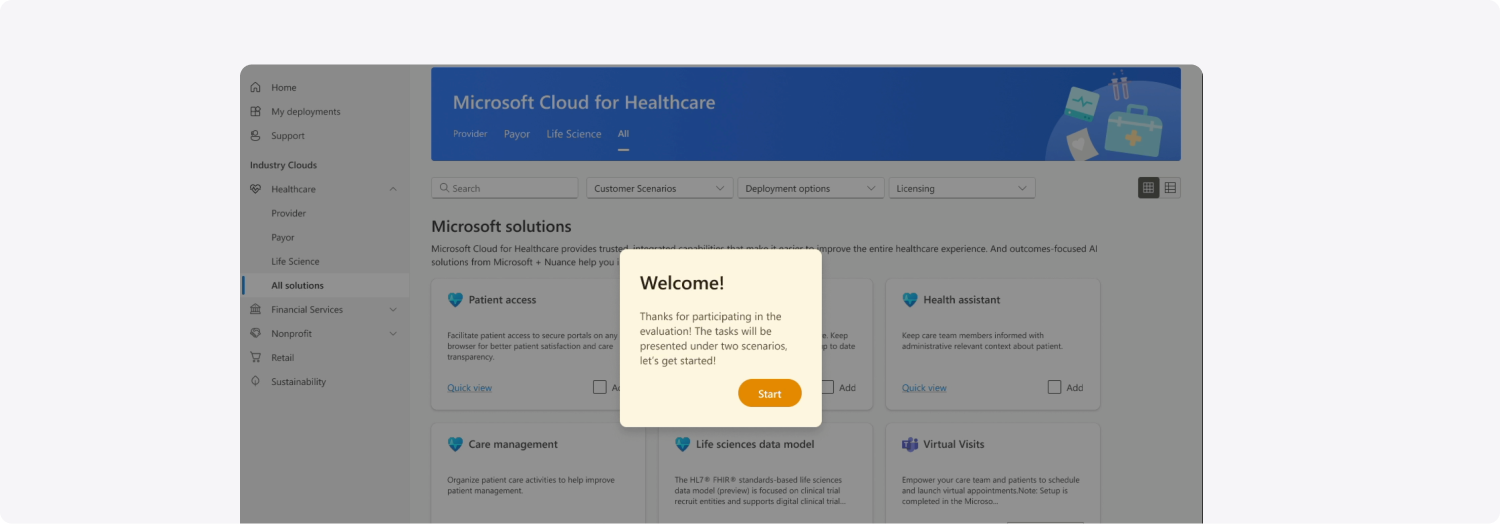Switch to the Payor banner tab
The height and width of the screenshot is (524, 1500).
point(517,134)
